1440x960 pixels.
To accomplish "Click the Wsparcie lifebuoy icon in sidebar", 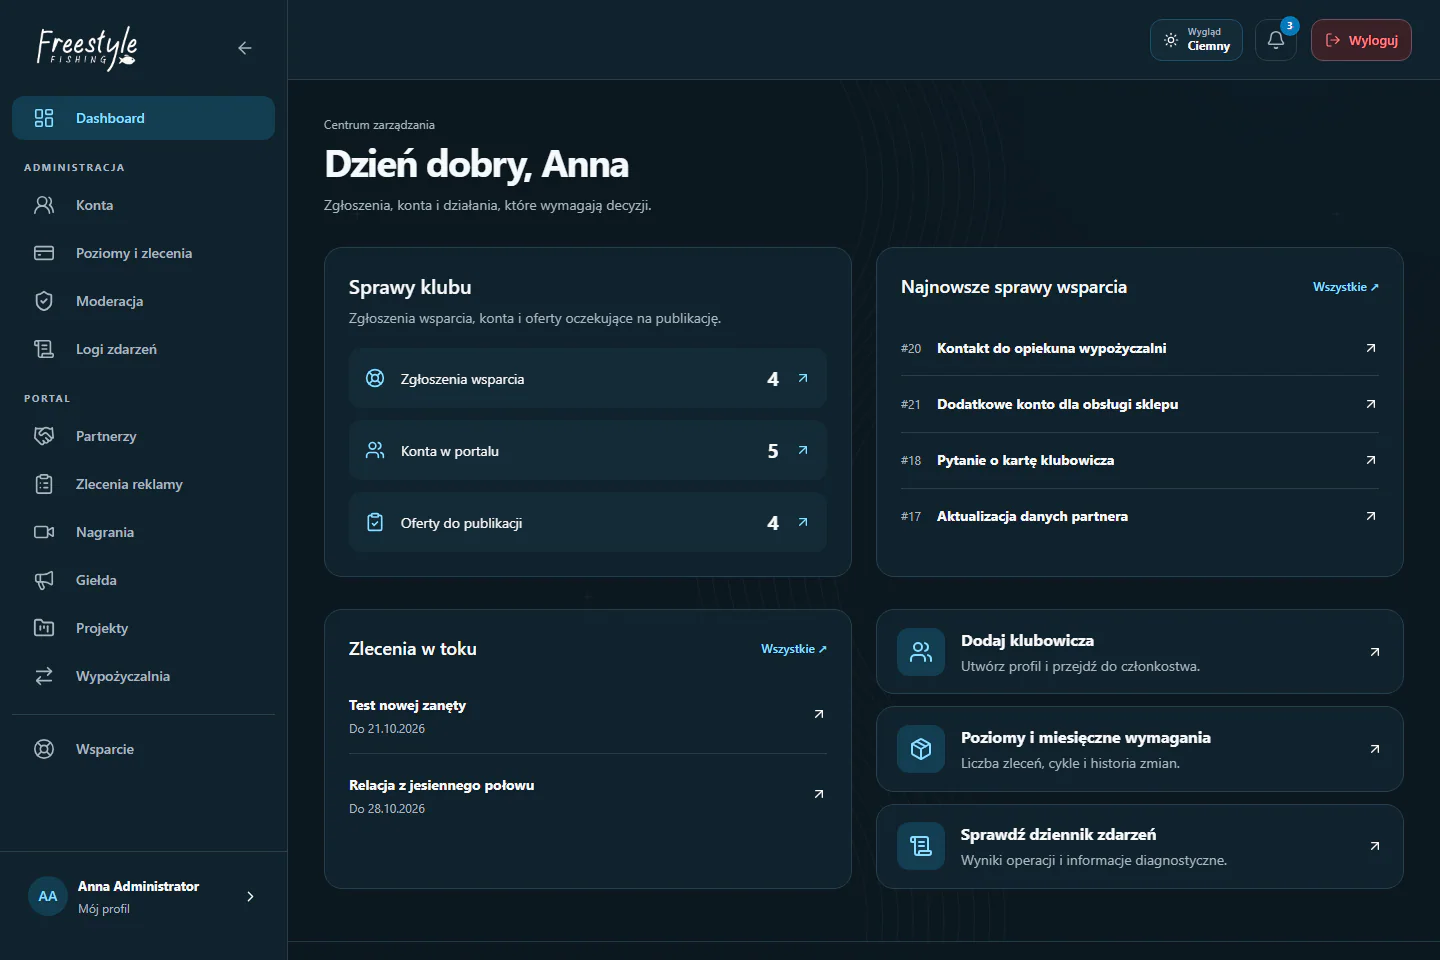I will 44,749.
